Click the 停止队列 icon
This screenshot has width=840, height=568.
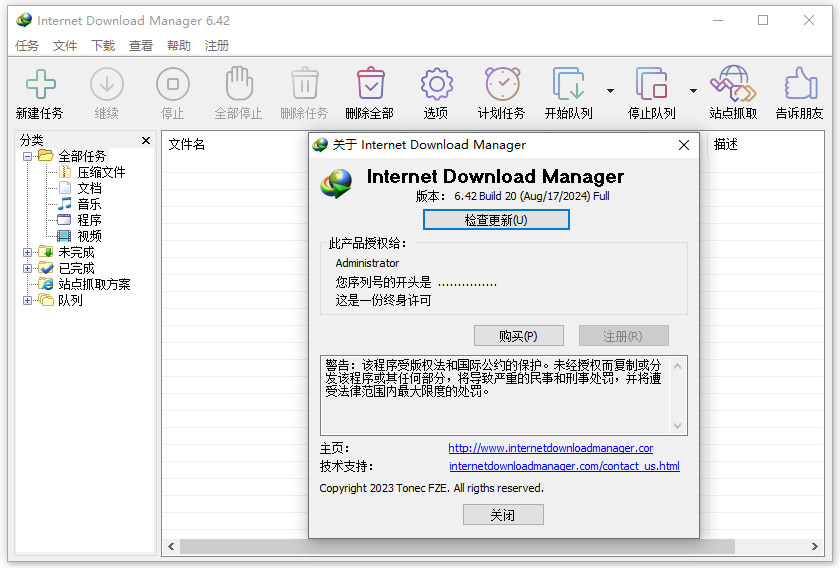651,84
